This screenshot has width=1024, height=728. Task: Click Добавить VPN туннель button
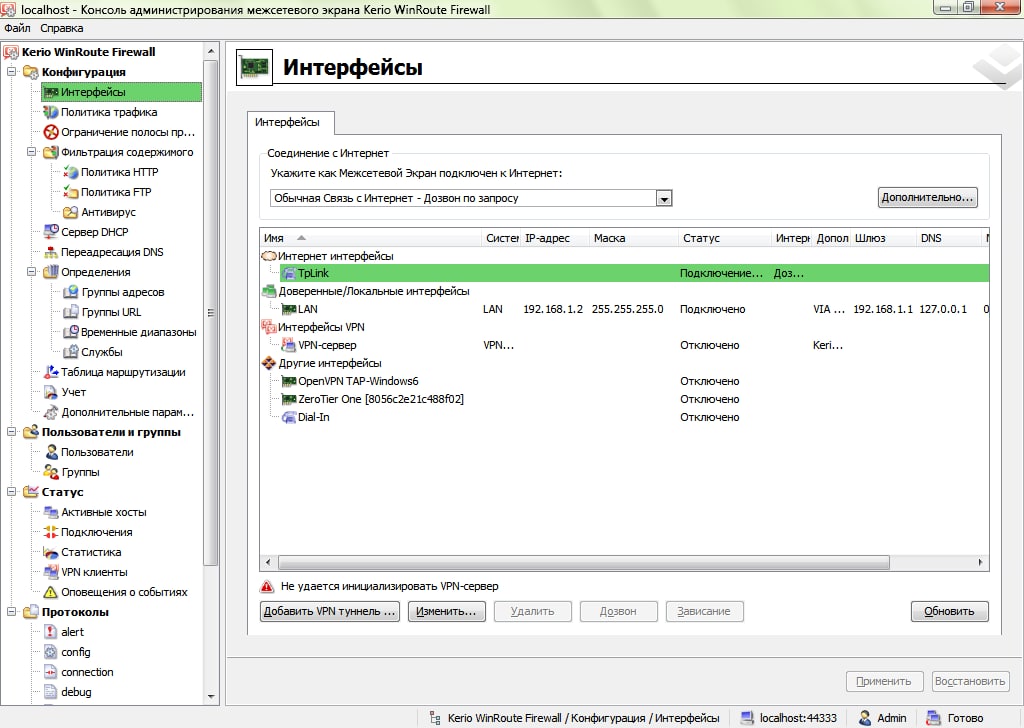tap(330, 612)
